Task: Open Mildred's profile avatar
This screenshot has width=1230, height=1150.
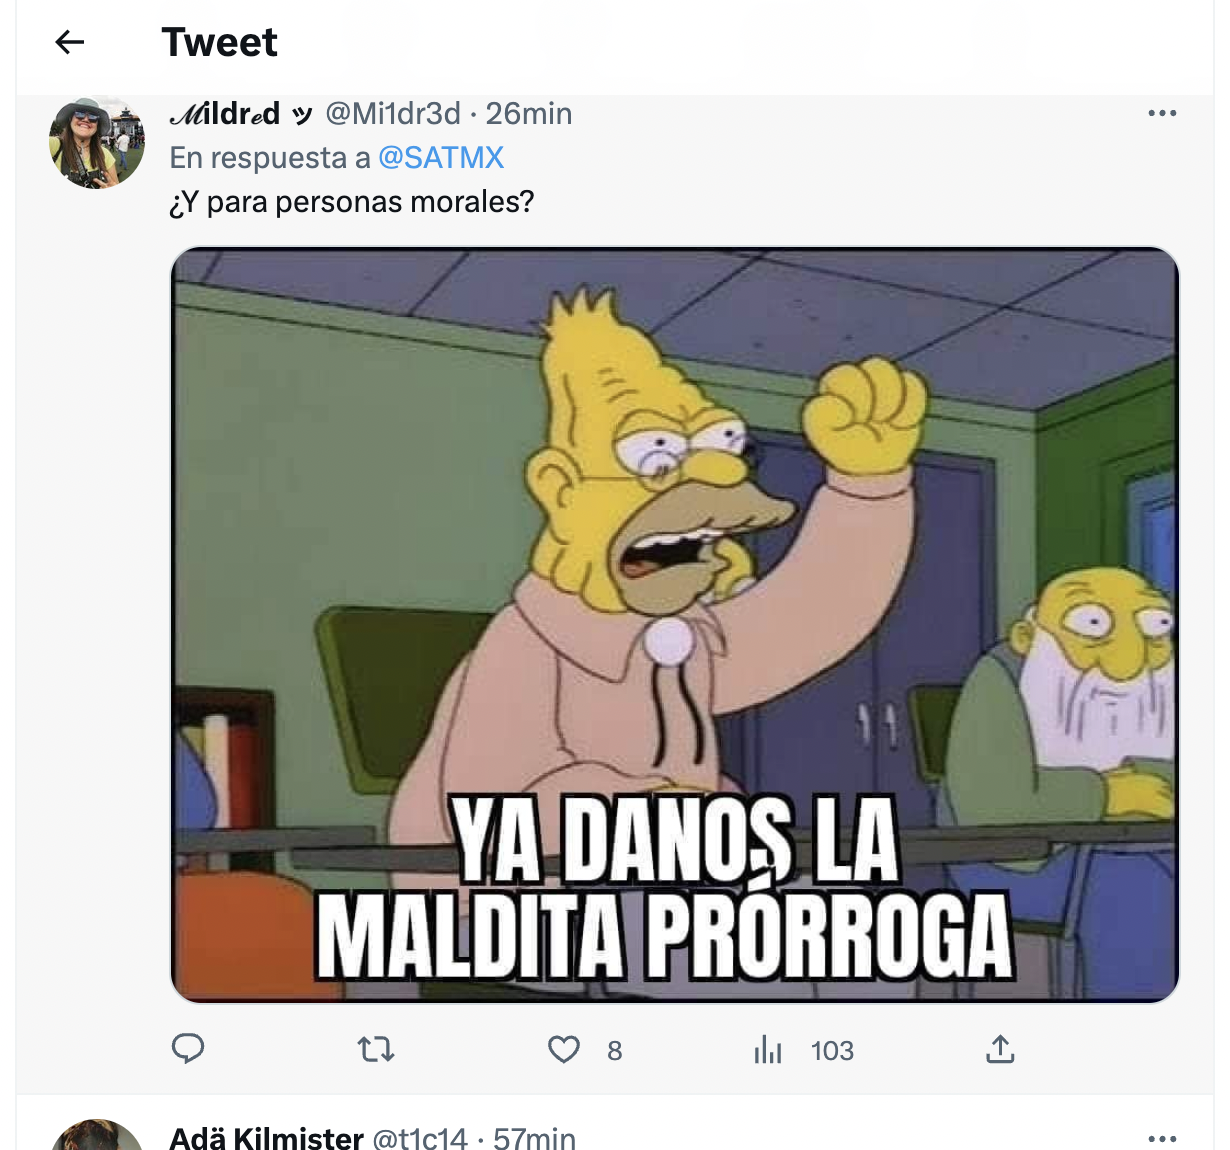Action: tap(97, 143)
